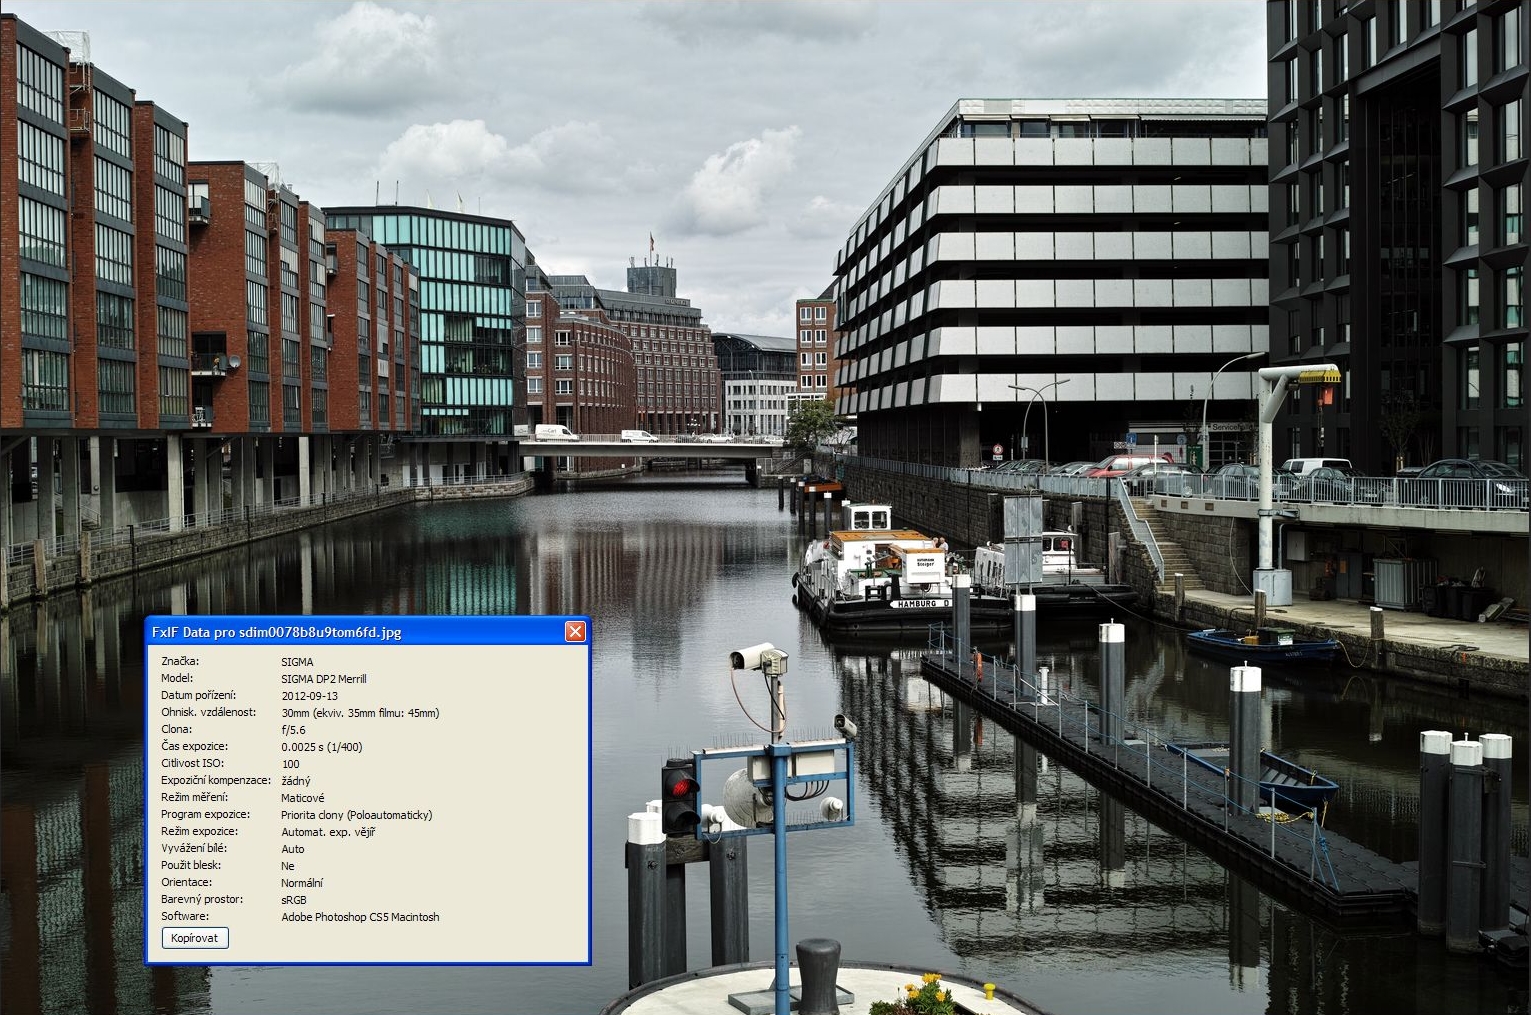Click the Značka label
Screen dimensions: 1531x1015
coord(180,661)
